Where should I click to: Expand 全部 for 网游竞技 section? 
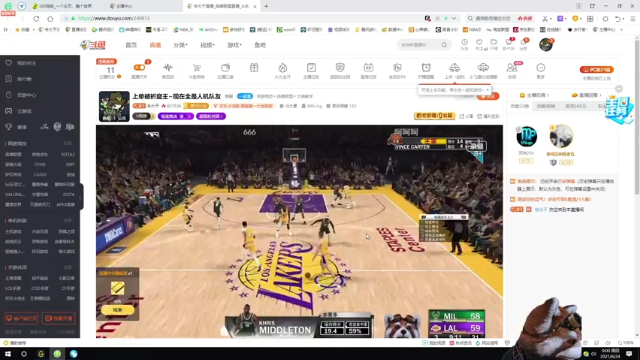69,144
